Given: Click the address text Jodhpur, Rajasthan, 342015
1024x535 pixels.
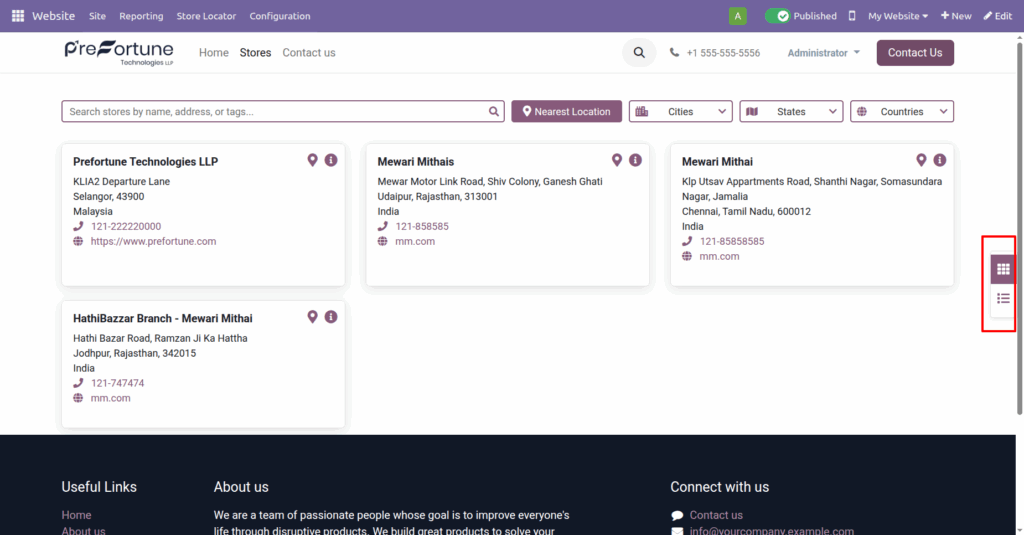Looking at the screenshot, I should click(135, 353).
